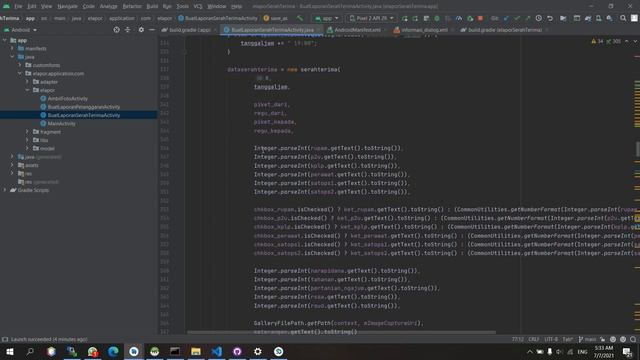Screen dimensions: 640x360
Task: Open the Tools menu
Action: (182, 7)
